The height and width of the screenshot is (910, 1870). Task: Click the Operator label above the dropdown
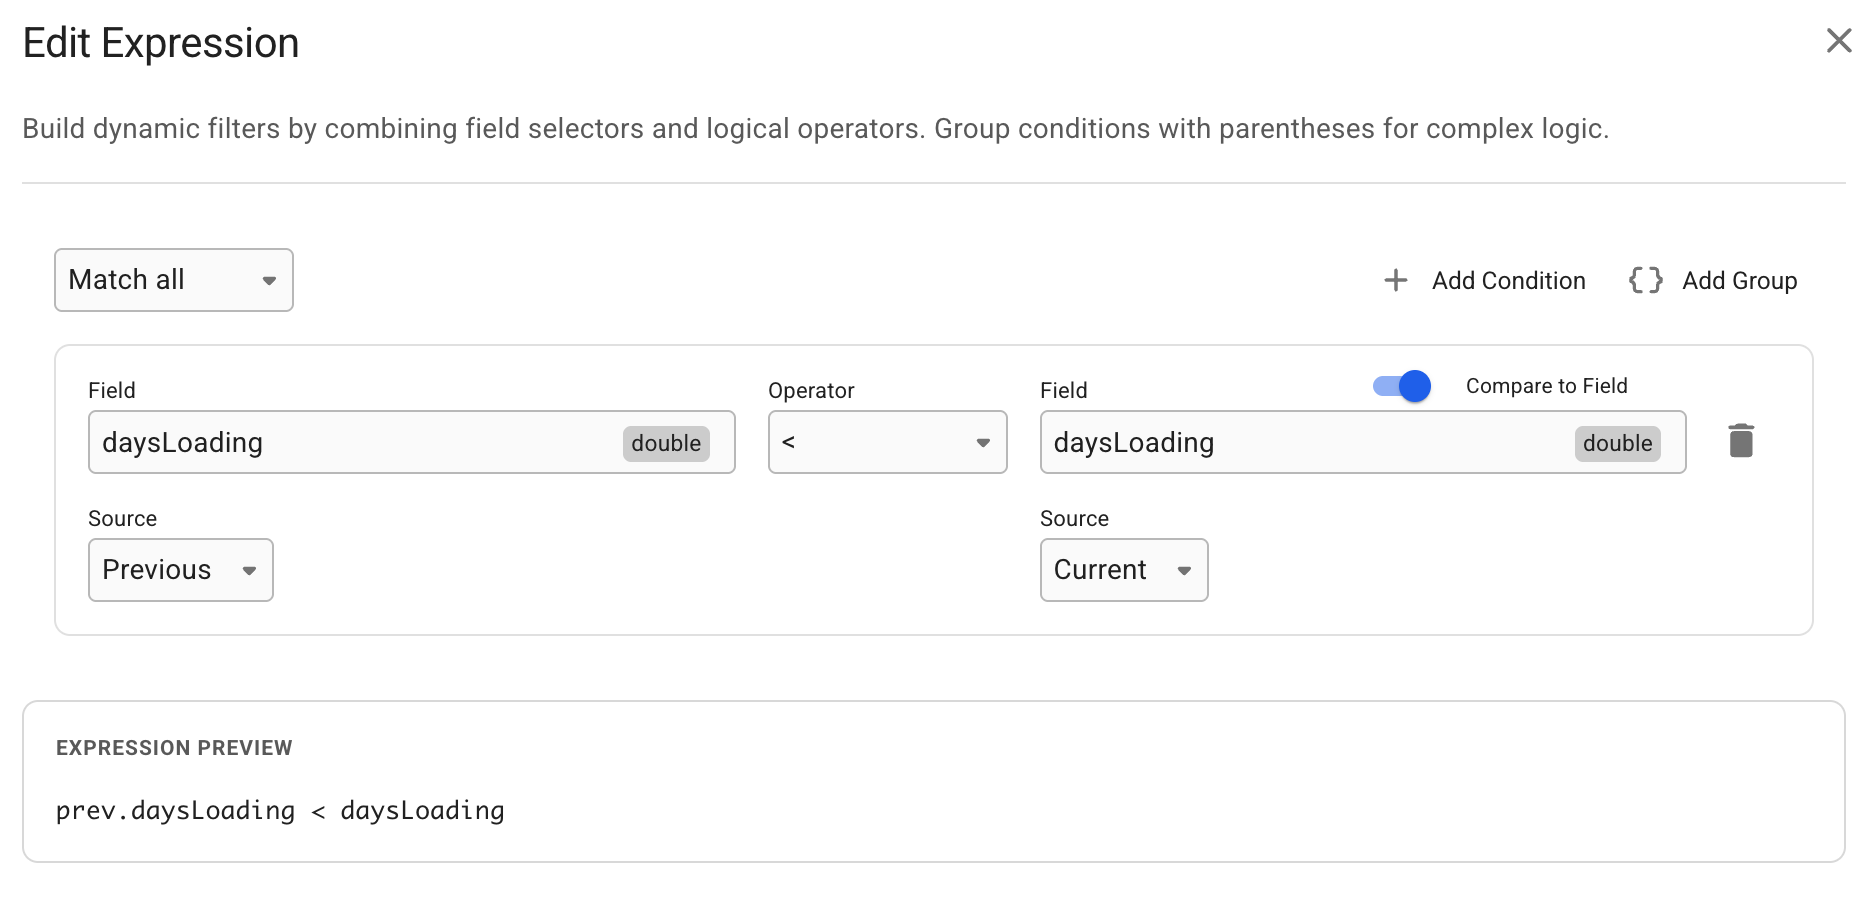click(x=811, y=391)
